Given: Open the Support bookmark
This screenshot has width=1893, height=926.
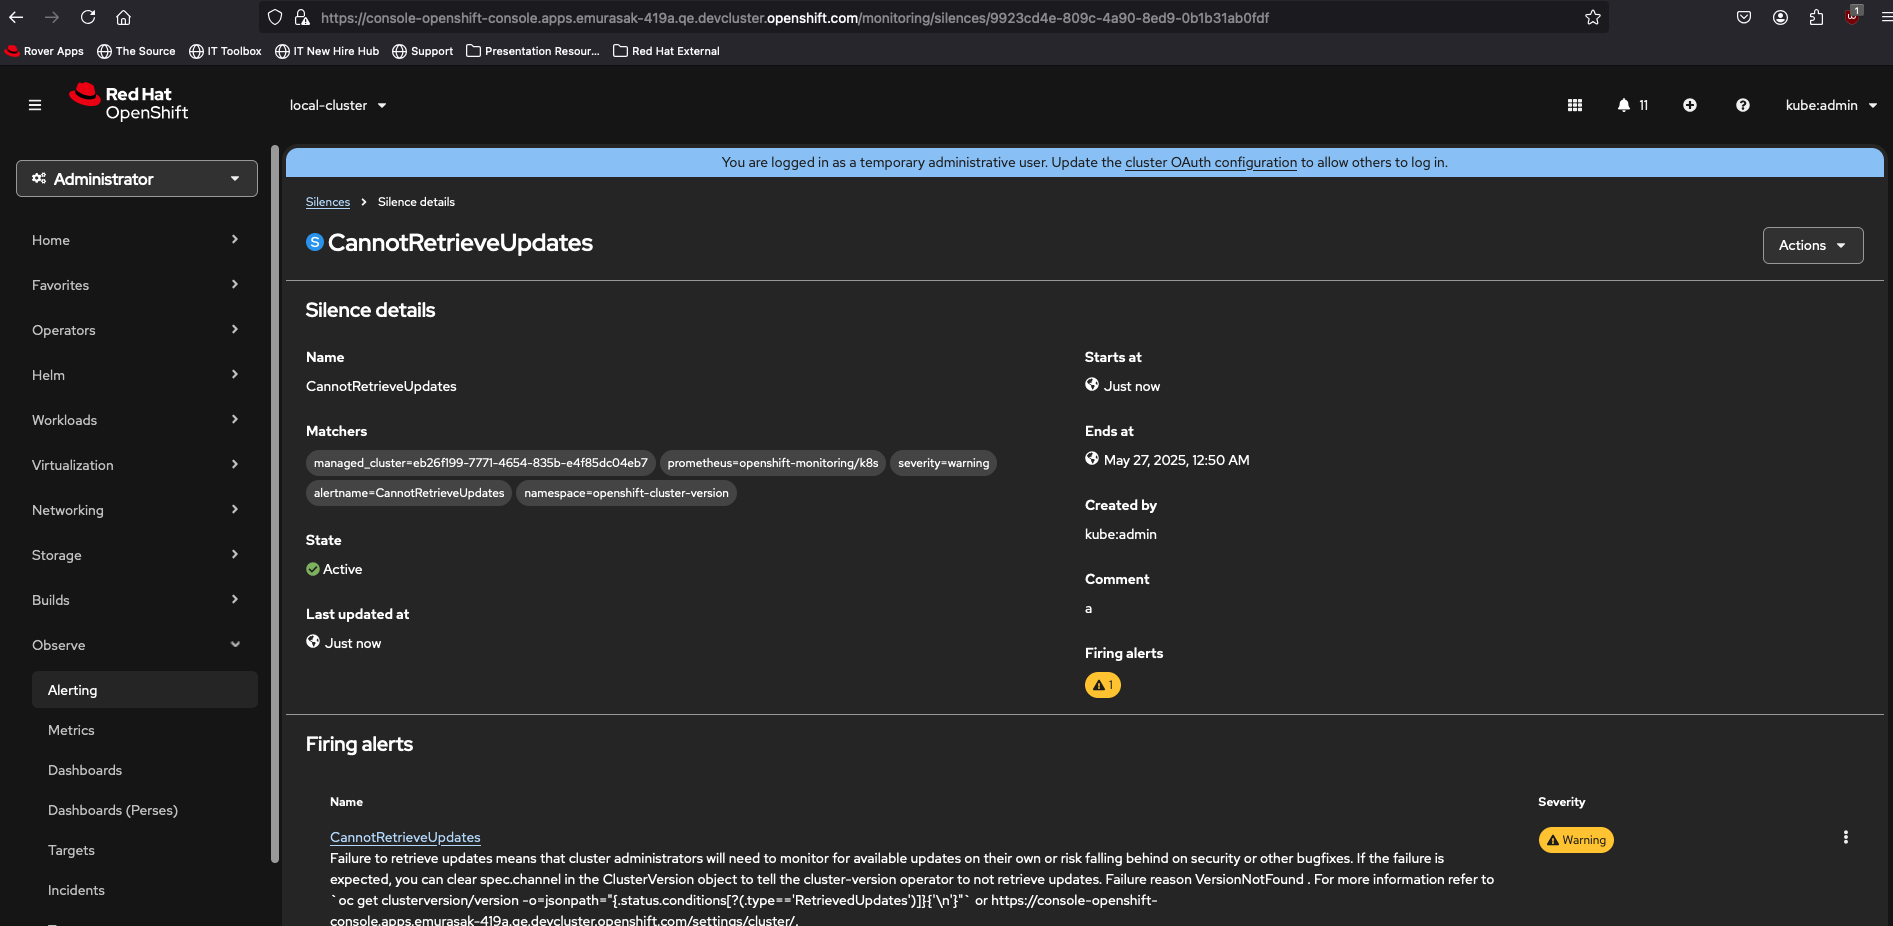Looking at the screenshot, I should click(x=422, y=51).
